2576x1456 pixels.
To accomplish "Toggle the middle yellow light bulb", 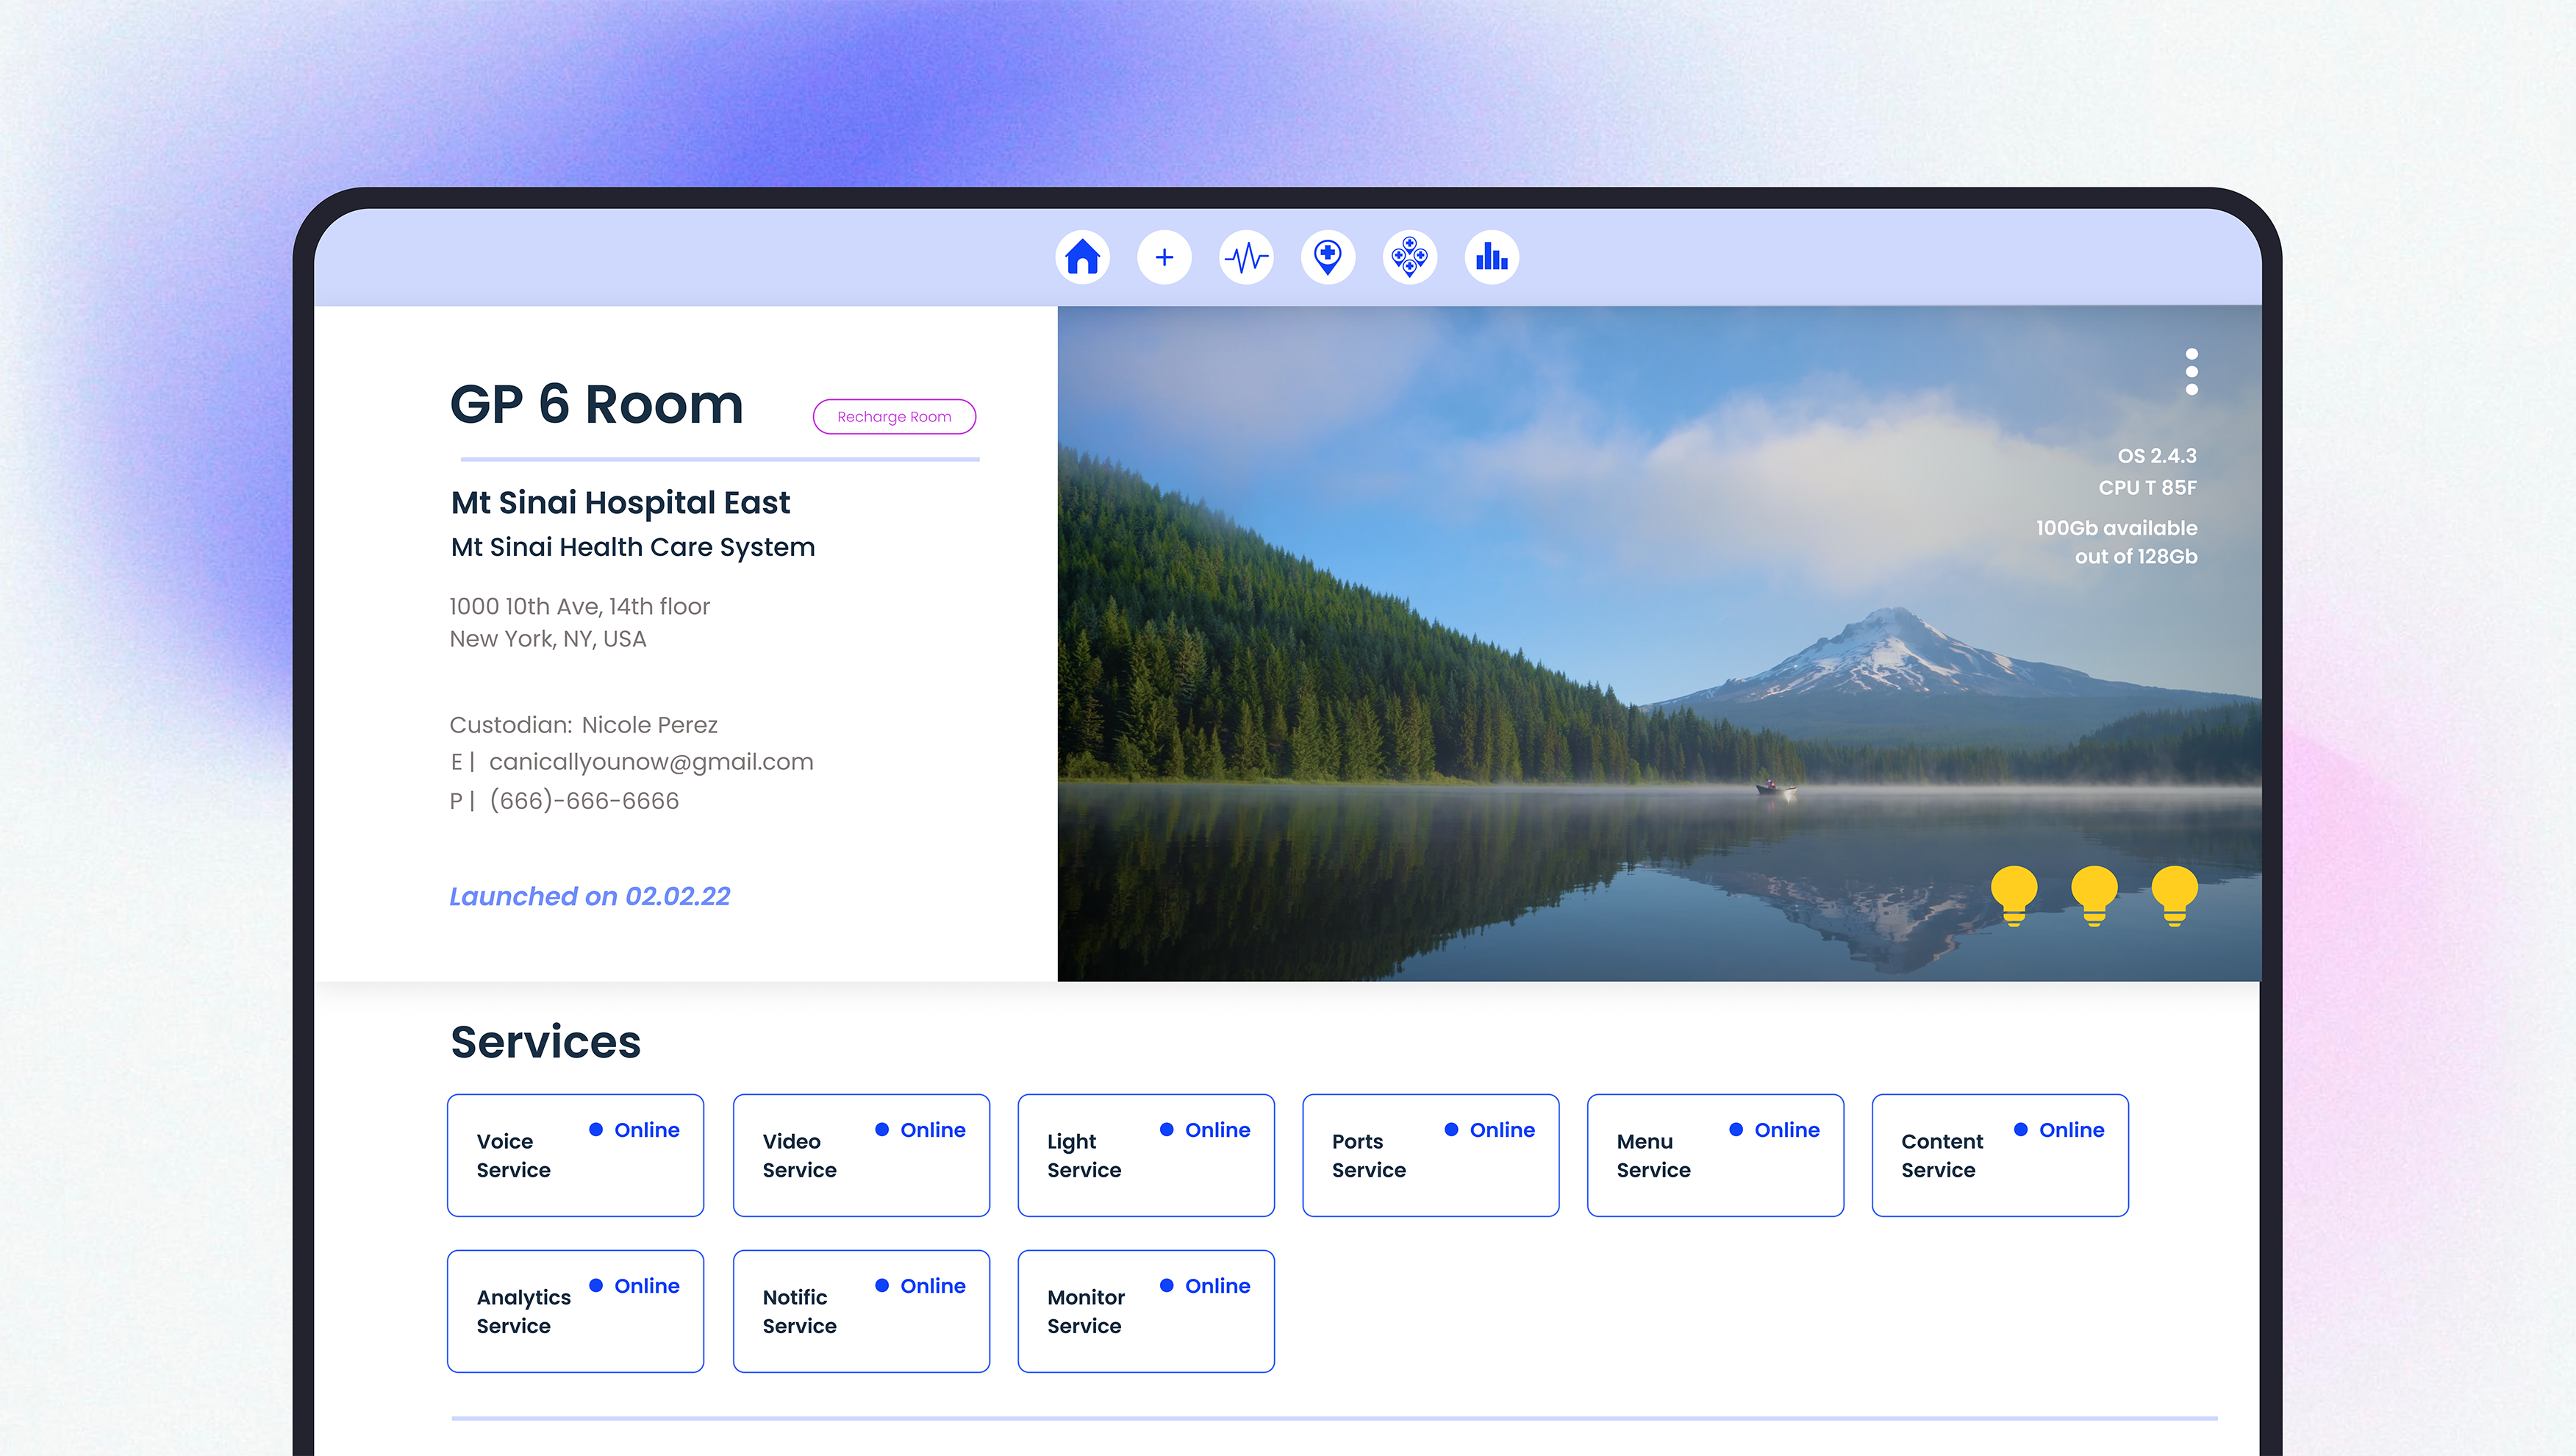I will coord(2094,896).
